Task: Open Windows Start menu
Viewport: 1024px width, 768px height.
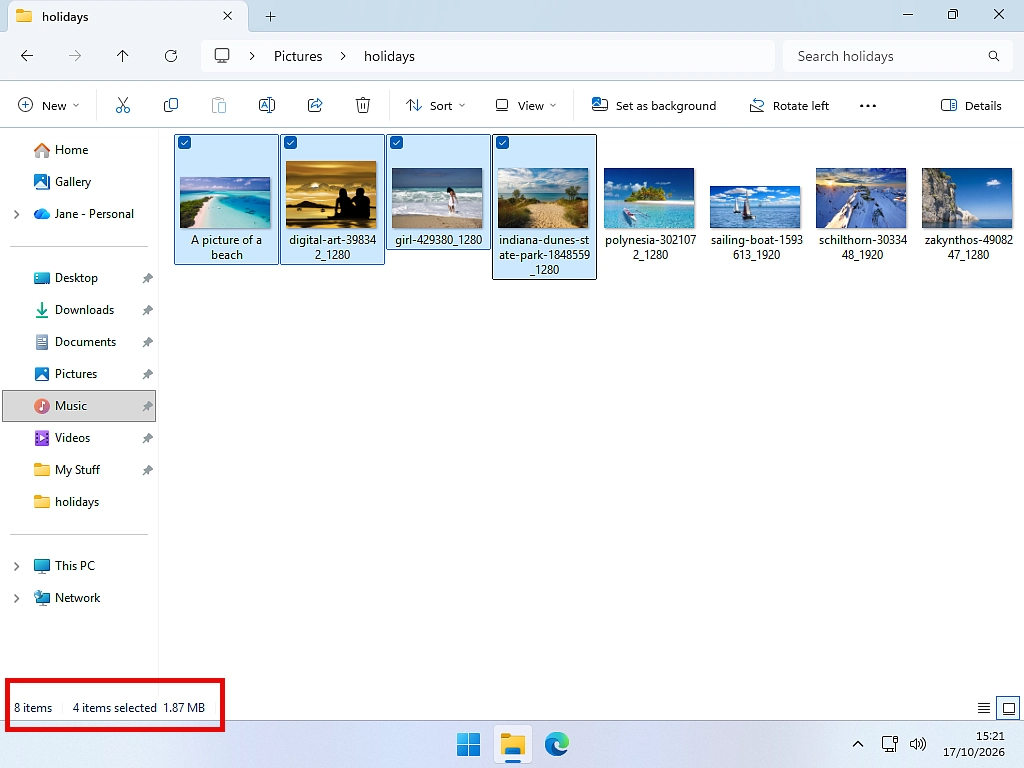Action: (468, 744)
